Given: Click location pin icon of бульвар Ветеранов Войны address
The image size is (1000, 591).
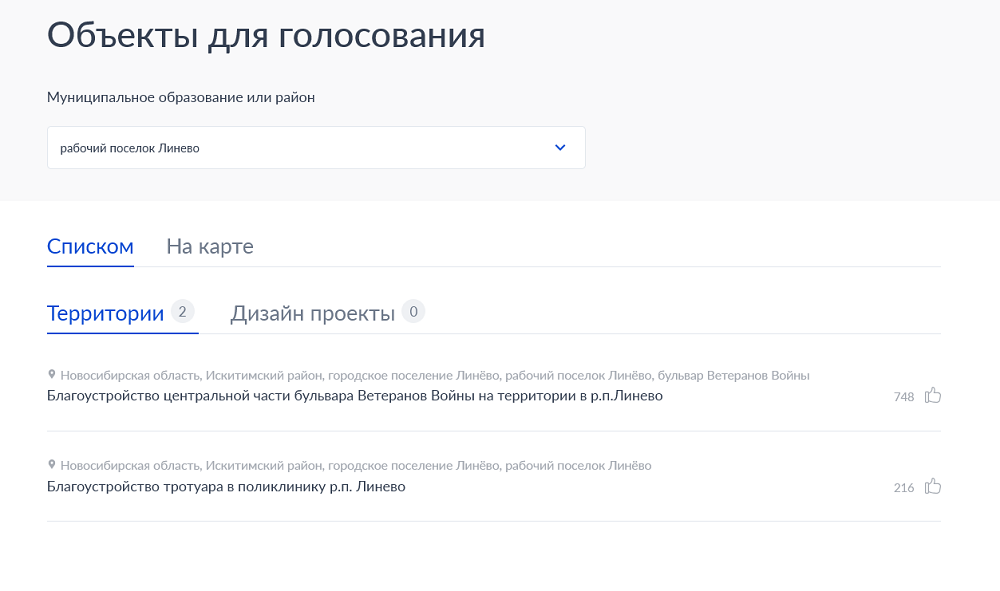Looking at the screenshot, I should (x=52, y=374).
